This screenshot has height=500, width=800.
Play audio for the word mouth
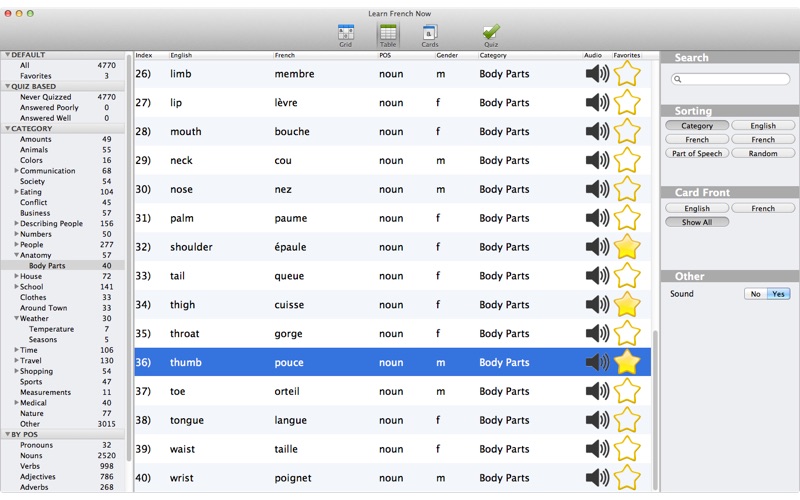(x=597, y=131)
